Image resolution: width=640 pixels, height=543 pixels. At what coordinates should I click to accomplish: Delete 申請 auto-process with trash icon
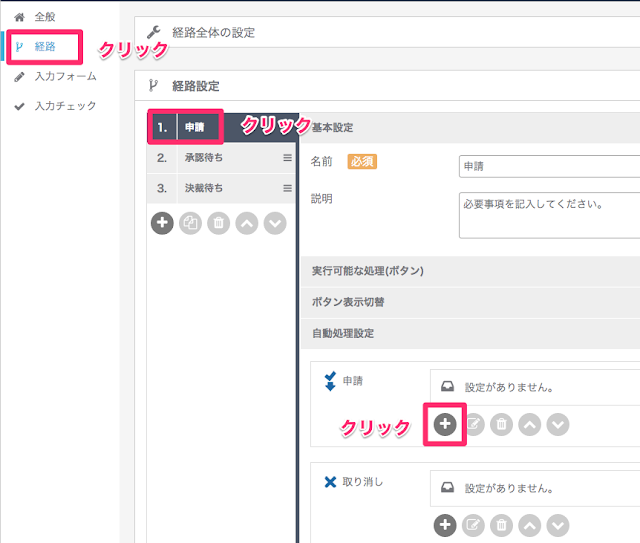point(501,424)
